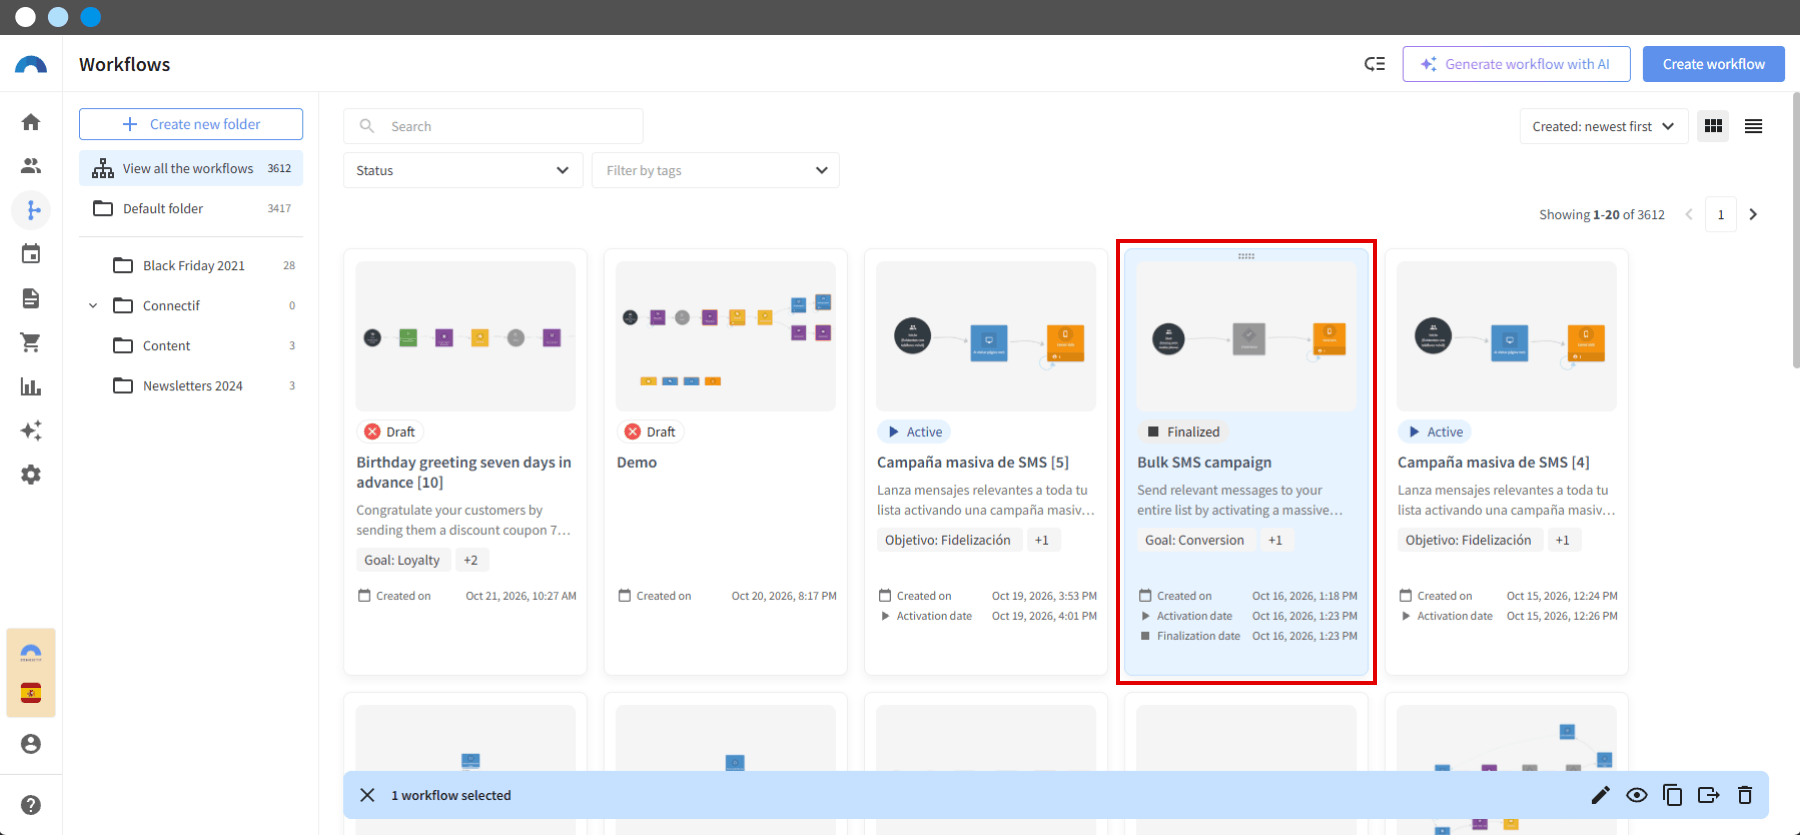
Task: Click Goal: Conversion tag
Action: (1194, 540)
